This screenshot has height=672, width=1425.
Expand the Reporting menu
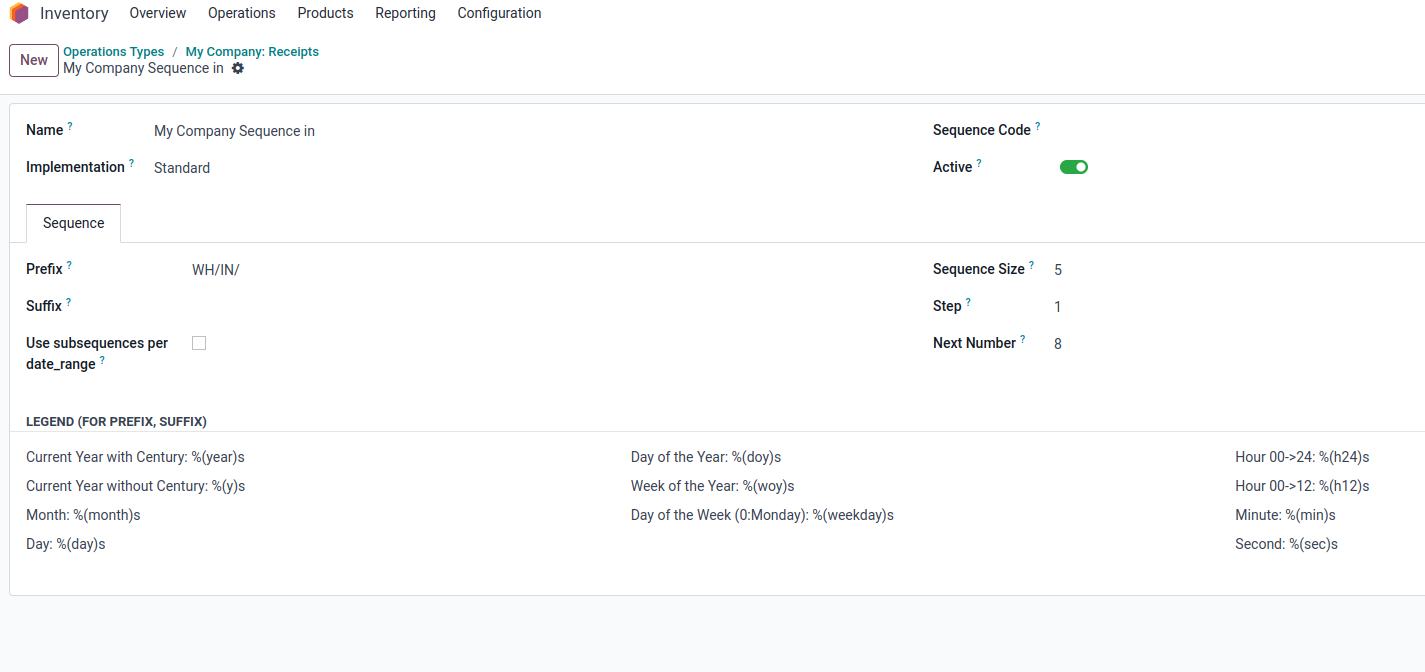tap(405, 13)
